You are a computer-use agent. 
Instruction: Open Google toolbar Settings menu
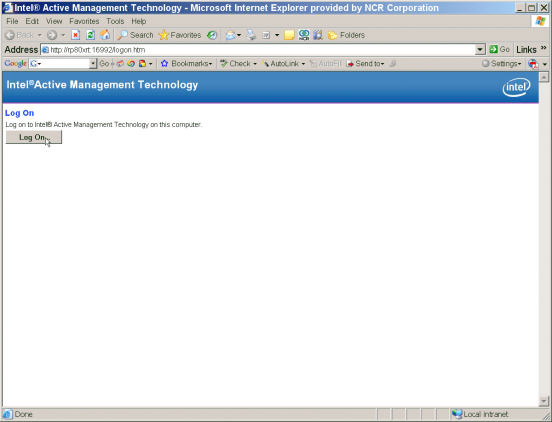click(502, 63)
